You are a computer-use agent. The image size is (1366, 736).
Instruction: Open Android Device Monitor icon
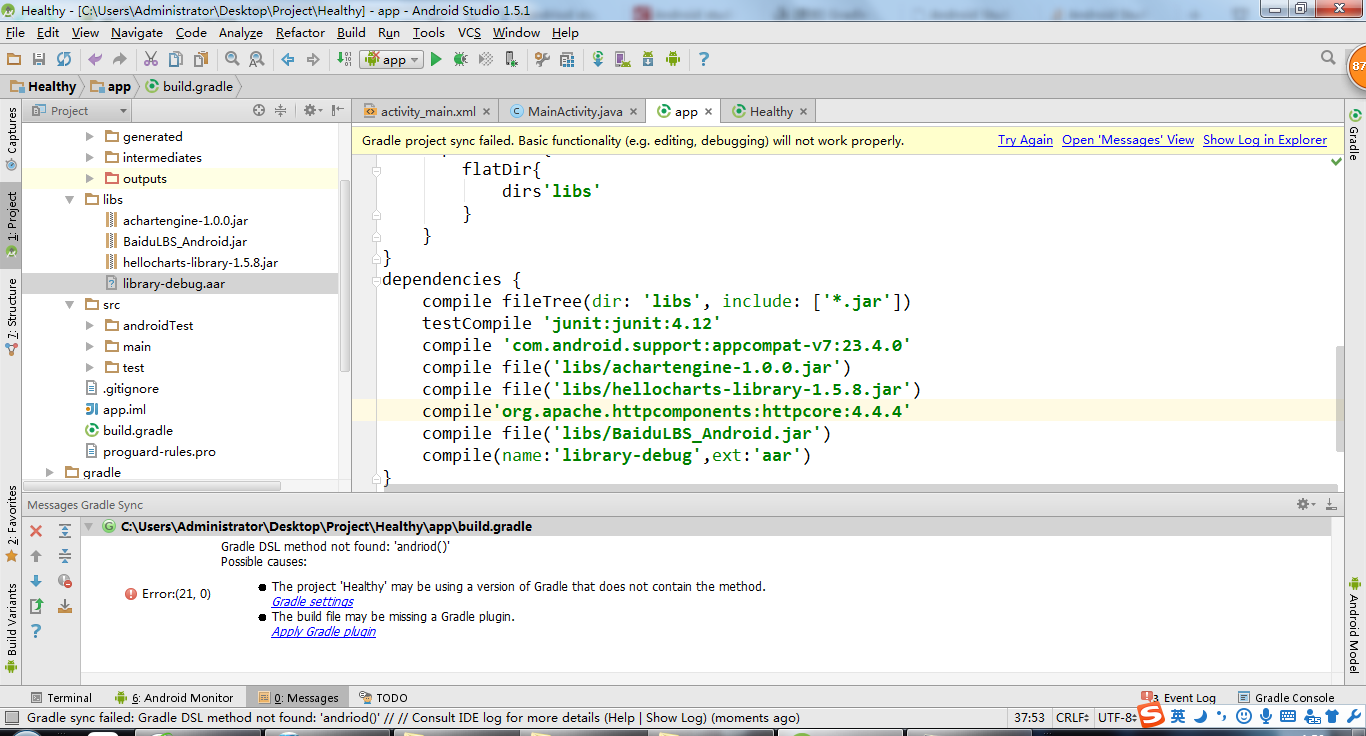tap(673, 59)
